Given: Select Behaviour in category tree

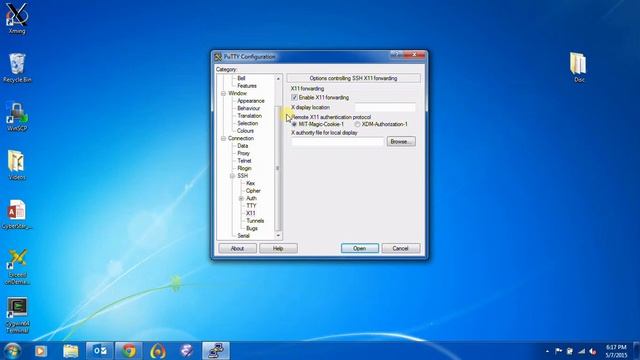Looking at the screenshot, I should (249, 108).
